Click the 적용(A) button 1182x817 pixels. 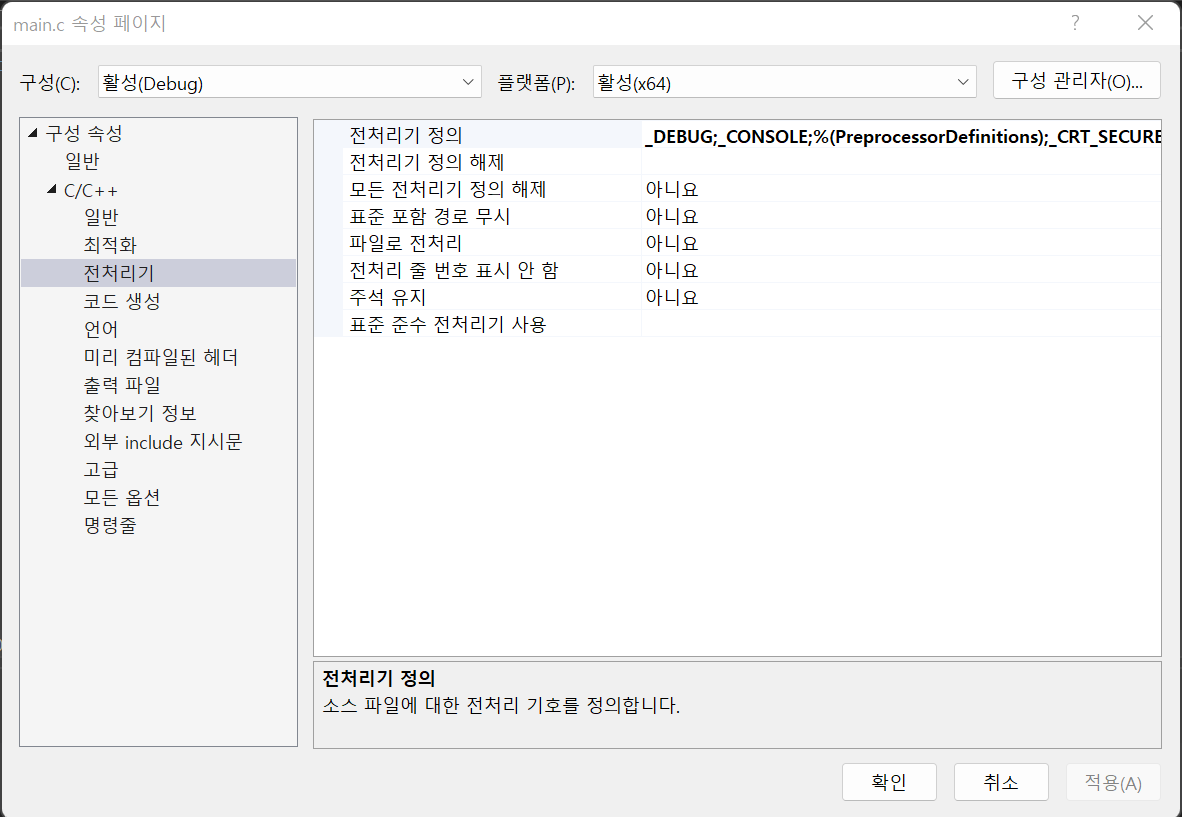pyautogui.click(x=1113, y=782)
